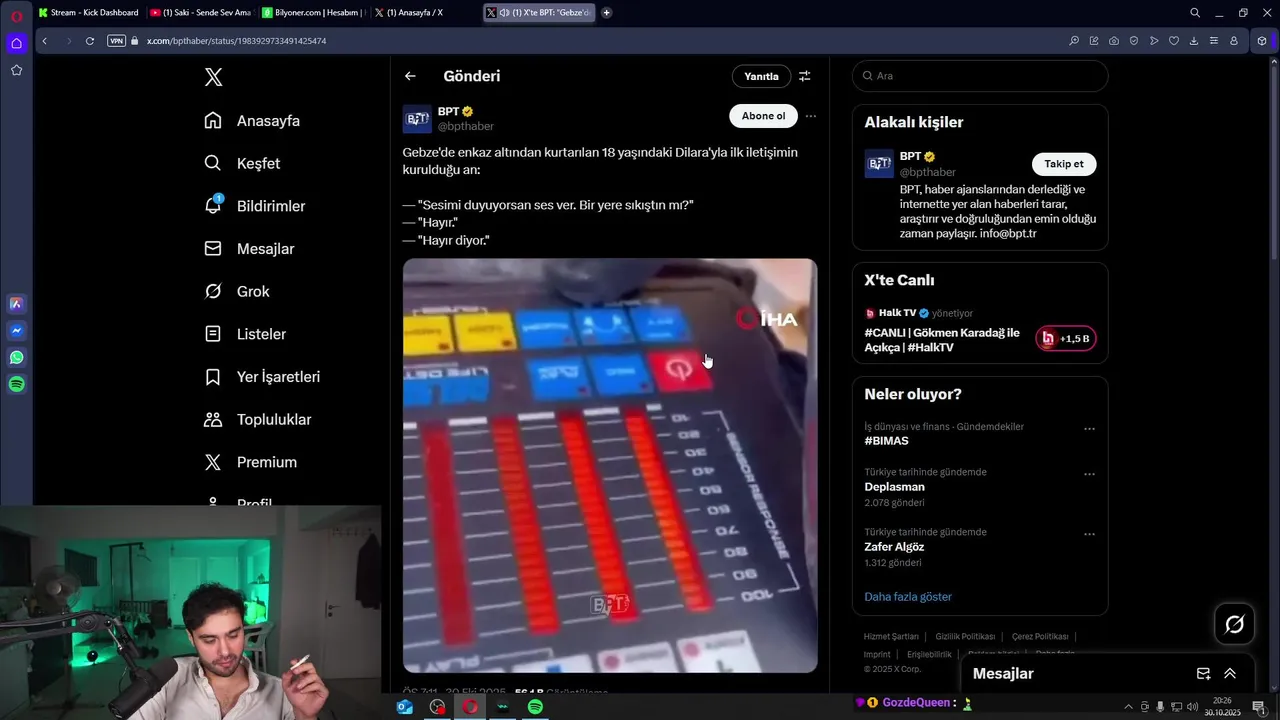Open more options for Zafer Algöz trend
This screenshot has height=720, width=1280.
pos(1089,534)
